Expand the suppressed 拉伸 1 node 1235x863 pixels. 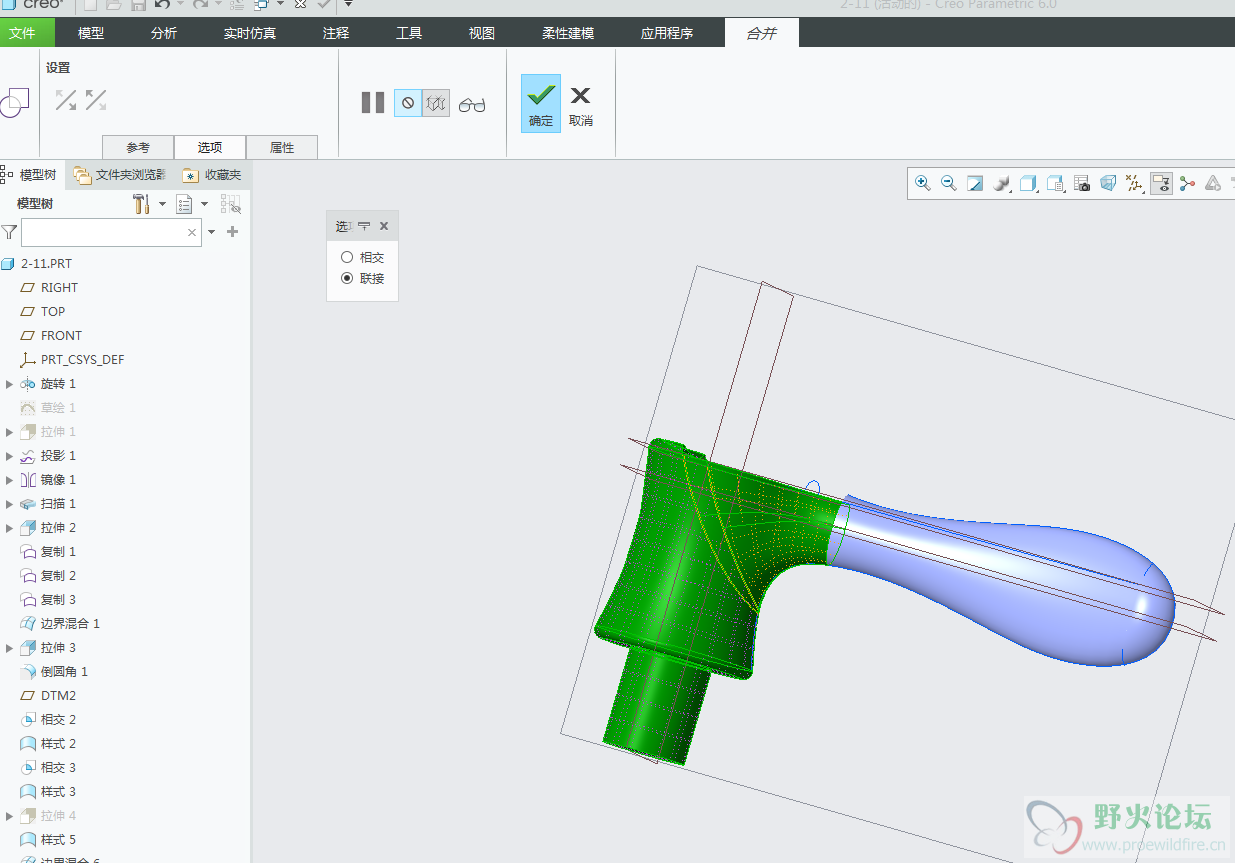click(x=10, y=432)
